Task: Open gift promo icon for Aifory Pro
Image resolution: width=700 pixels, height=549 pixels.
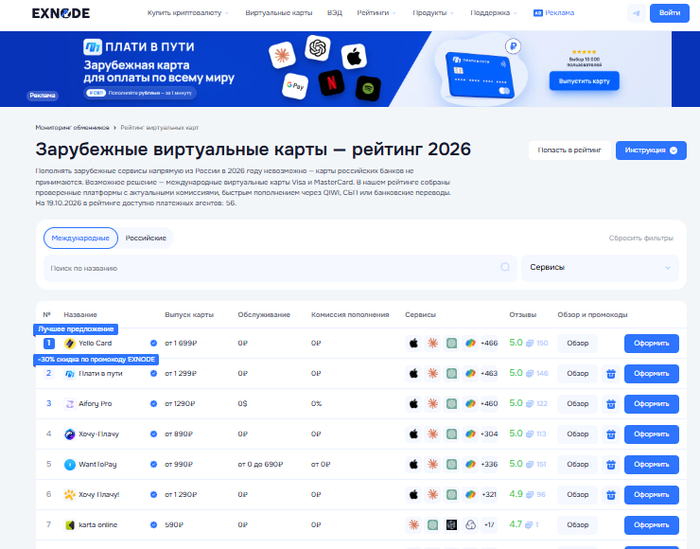Action: coord(611,404)
